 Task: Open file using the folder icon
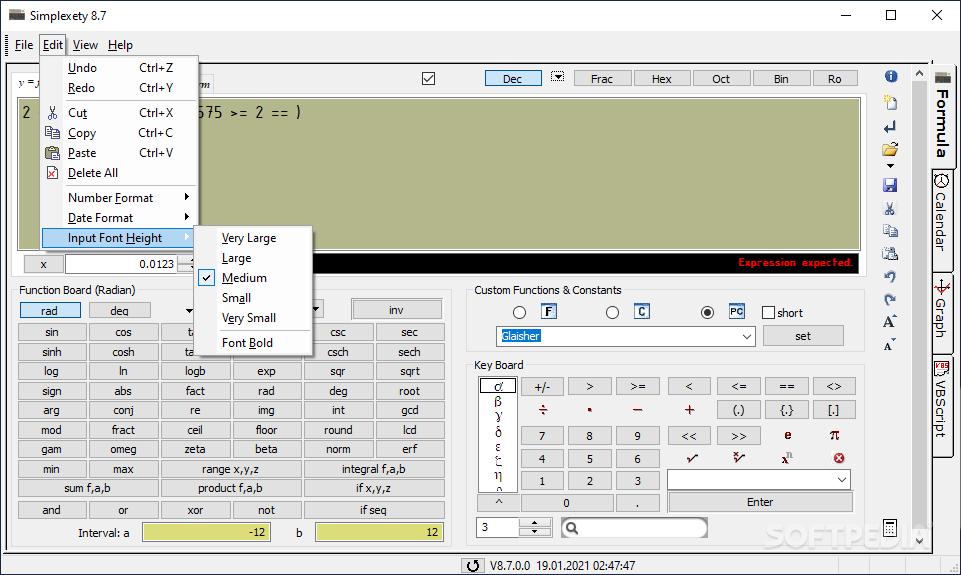click(x=890, y=149)
